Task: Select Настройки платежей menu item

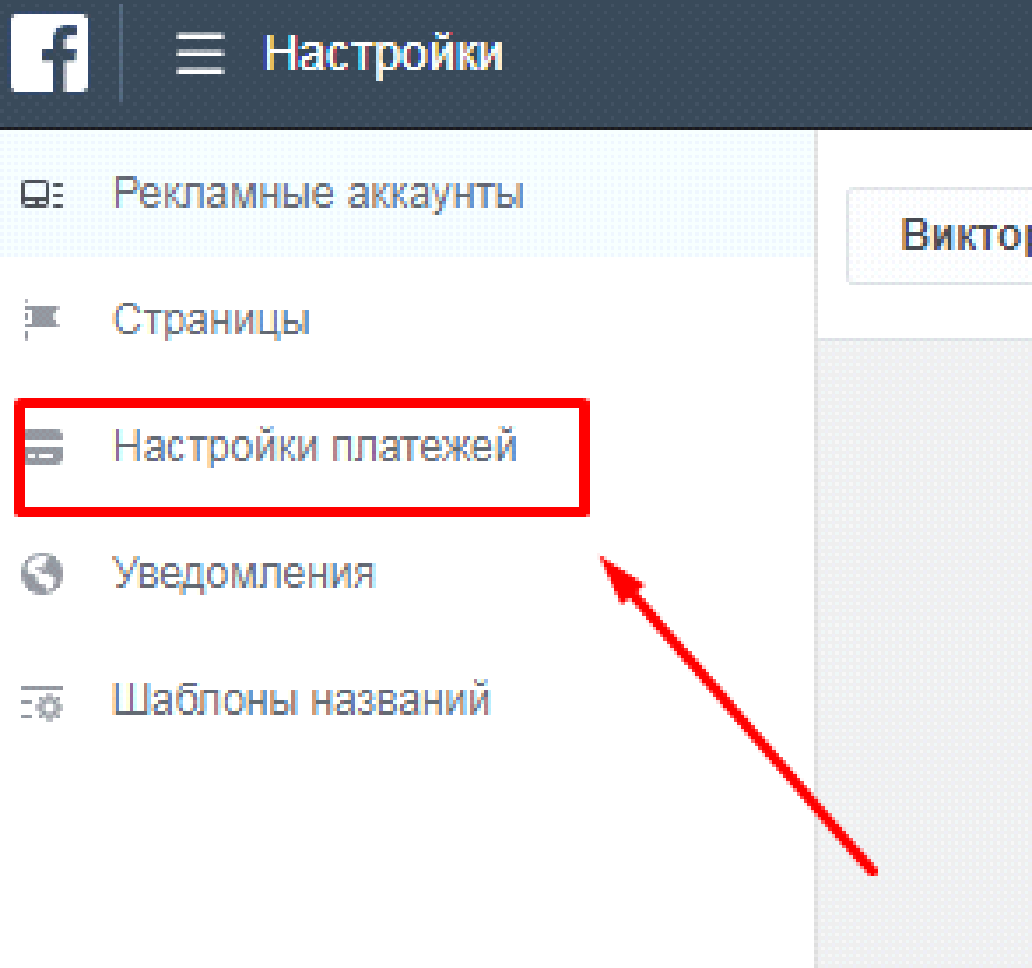Action: (x=315, y=446)
